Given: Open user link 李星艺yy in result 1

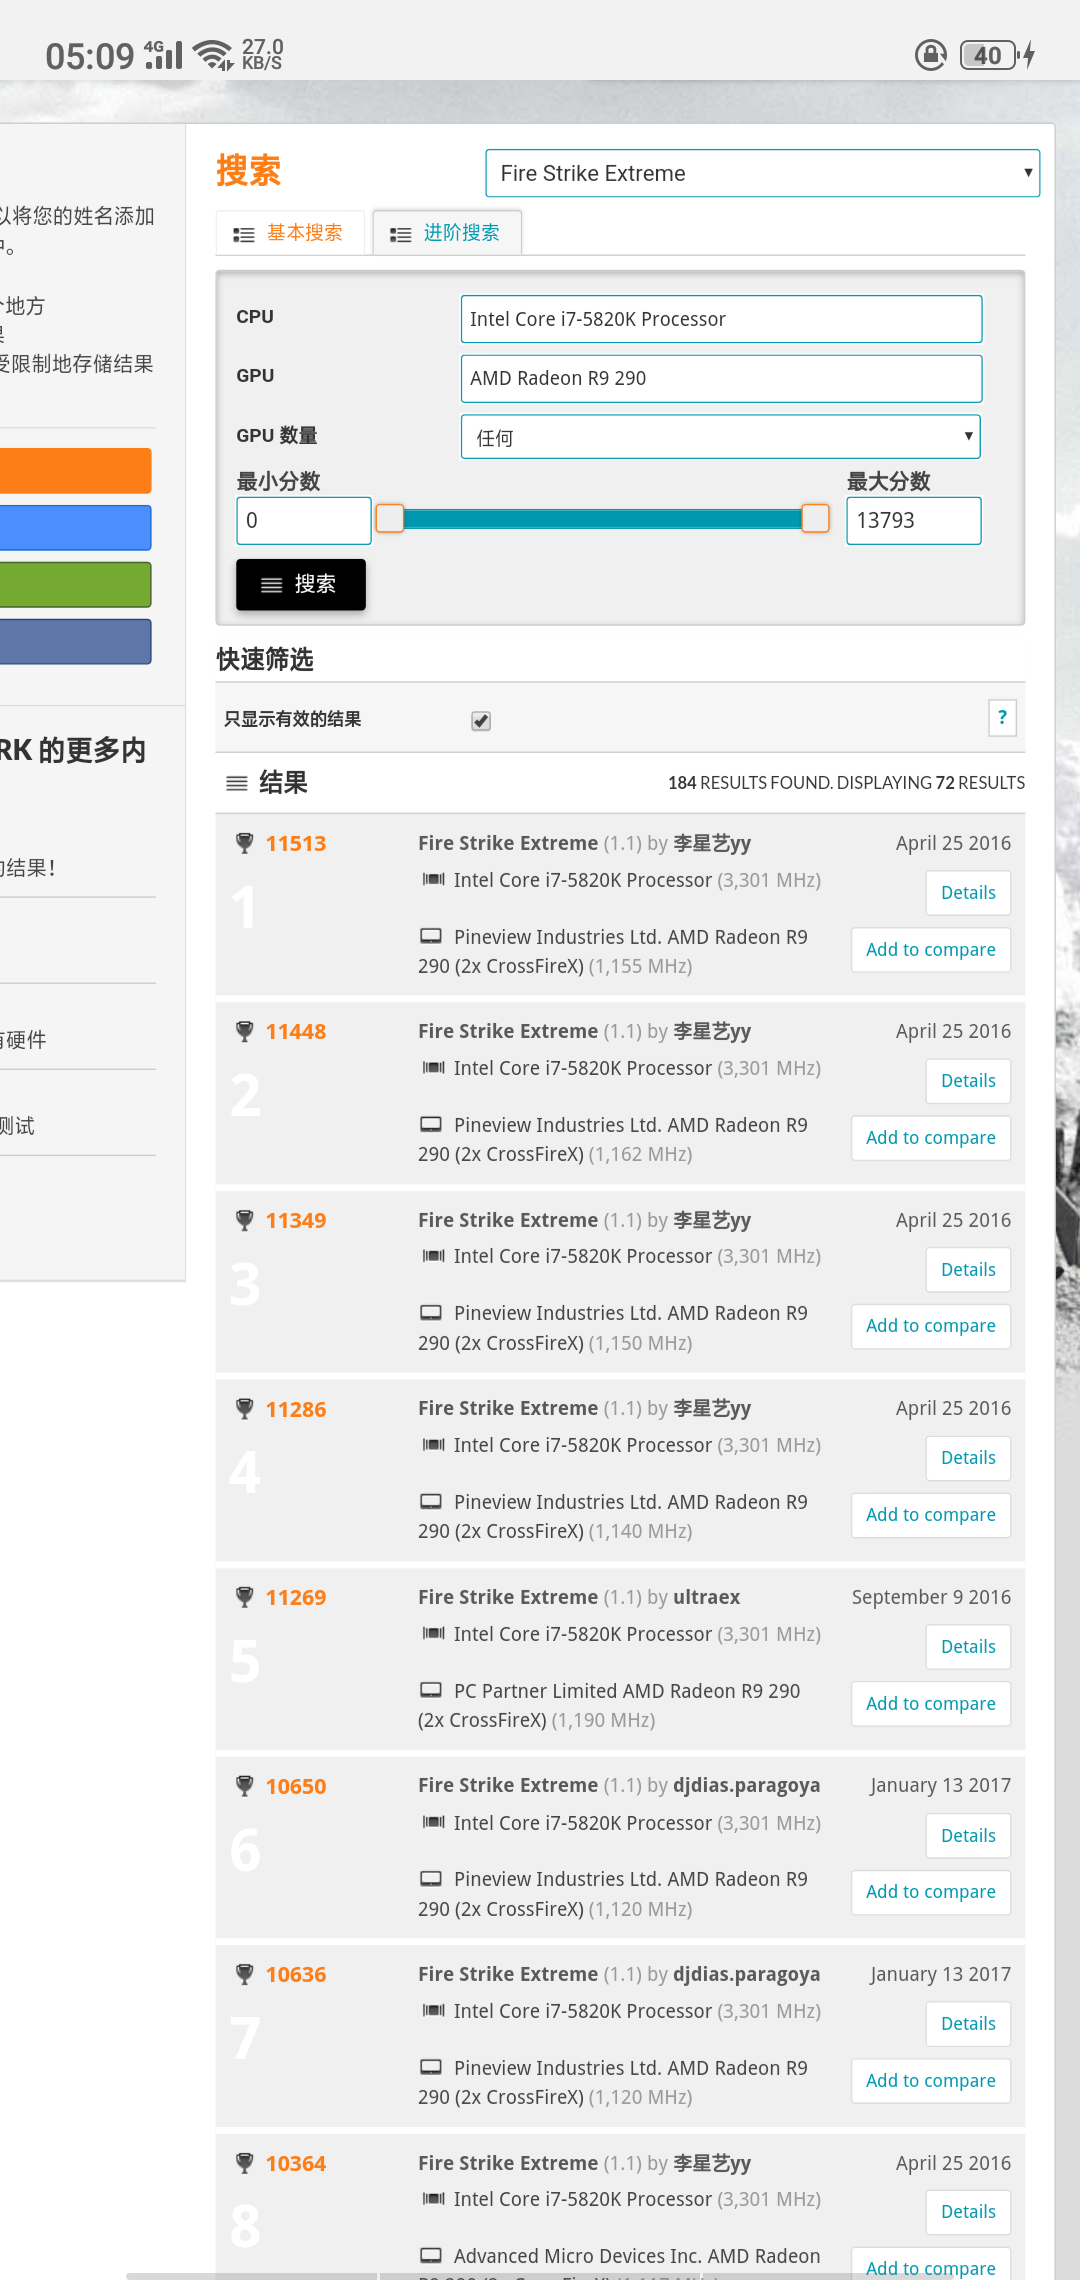Looking at the screenshot, I should (712, 843).
